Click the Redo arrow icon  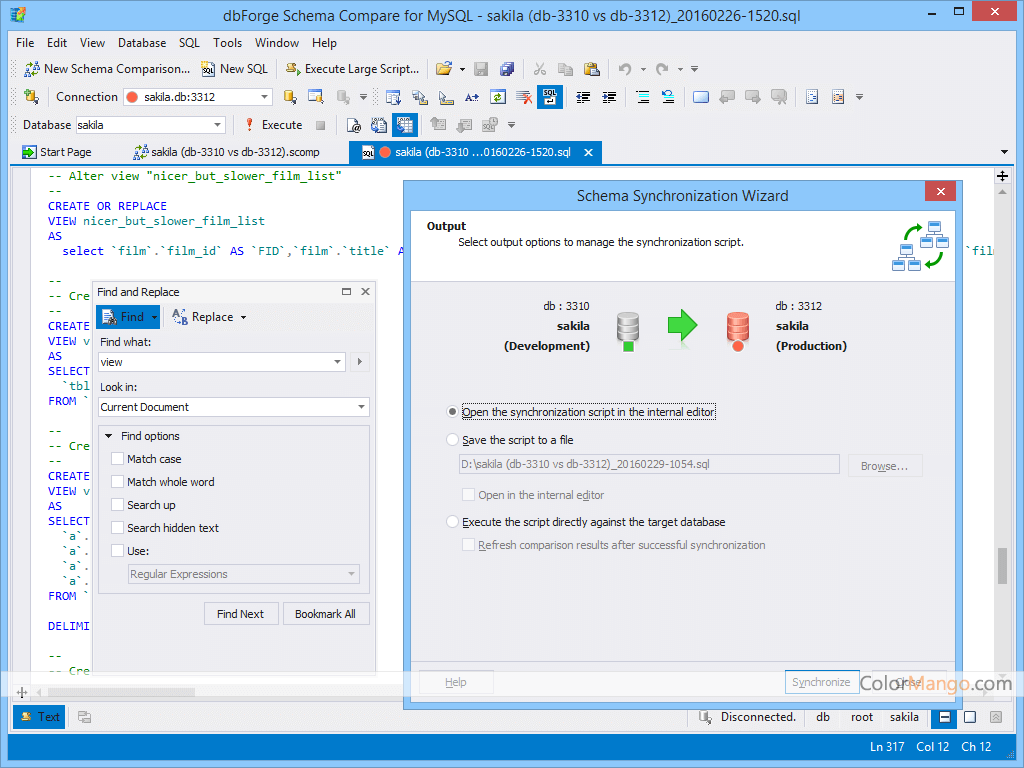[x=662, y=69]
